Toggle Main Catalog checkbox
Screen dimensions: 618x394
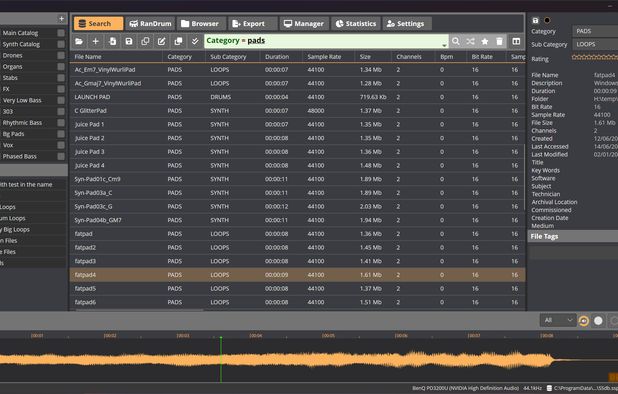pos(61,33)
